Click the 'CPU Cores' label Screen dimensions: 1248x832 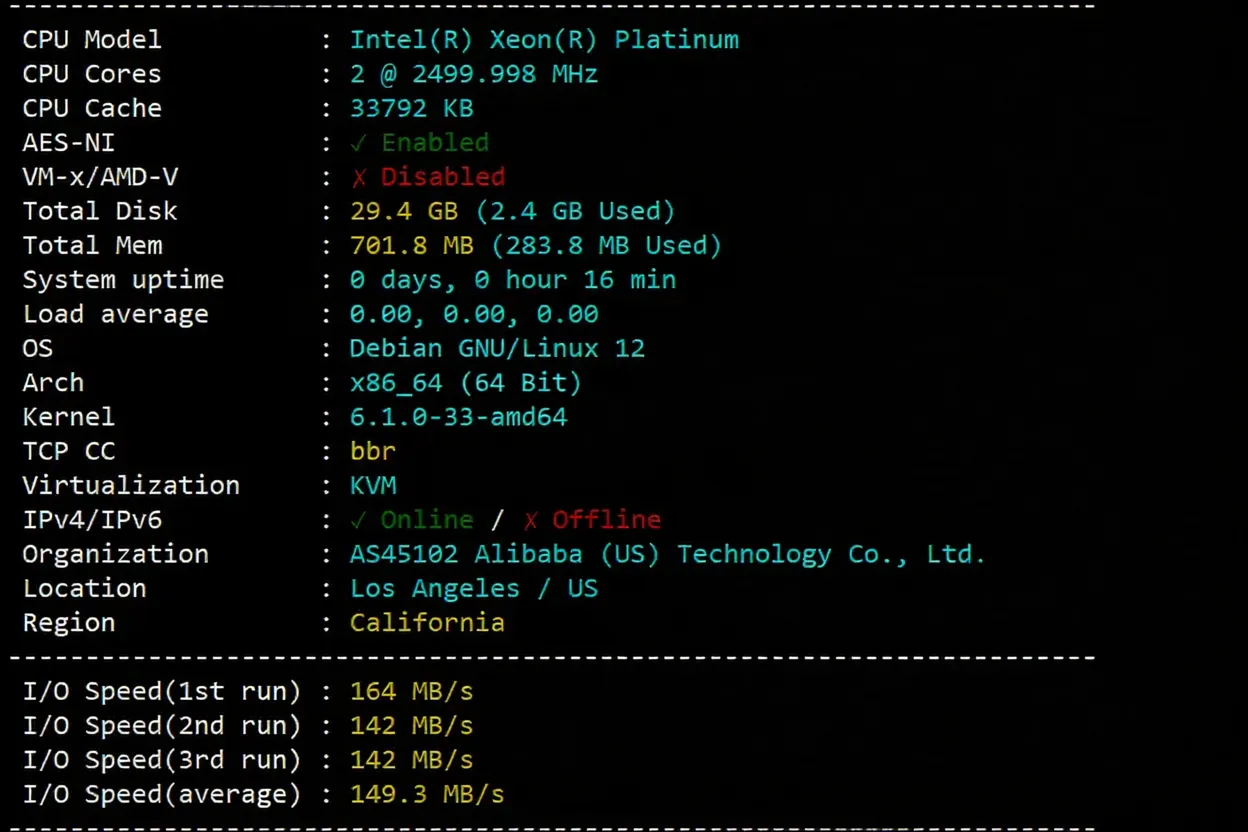tap(92, 74)
